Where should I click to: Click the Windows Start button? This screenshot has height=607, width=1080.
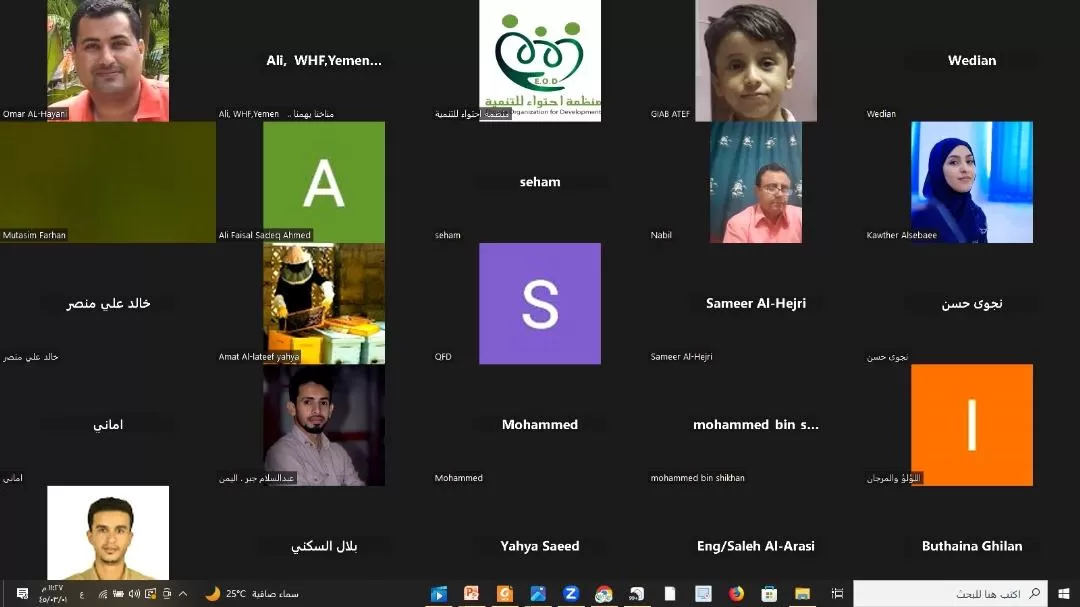coord(1064,594)
